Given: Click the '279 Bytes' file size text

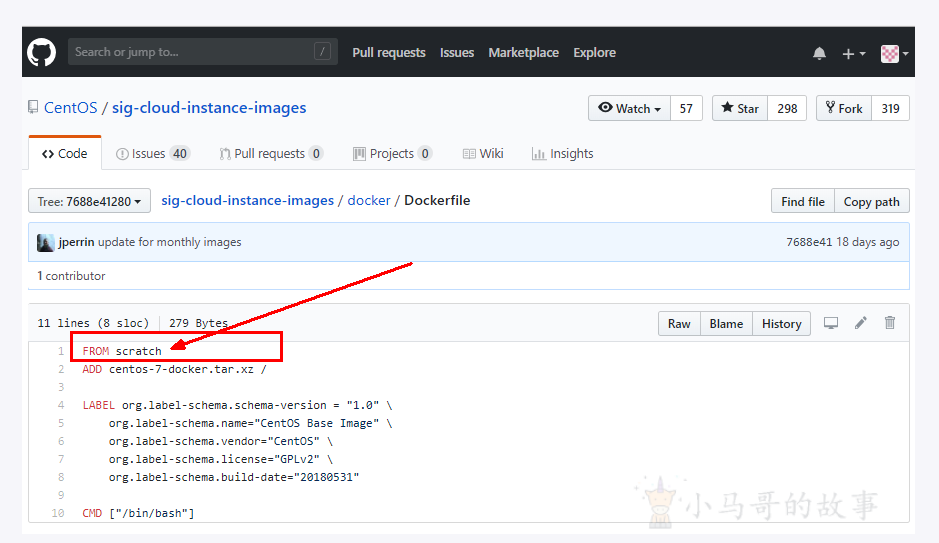Looking at the screenshot, I should [198, 323].
